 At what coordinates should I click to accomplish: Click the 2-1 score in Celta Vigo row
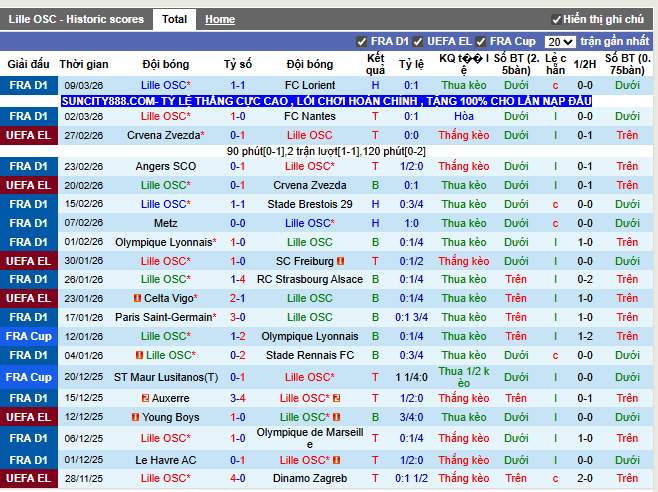[x=238, y=298]
